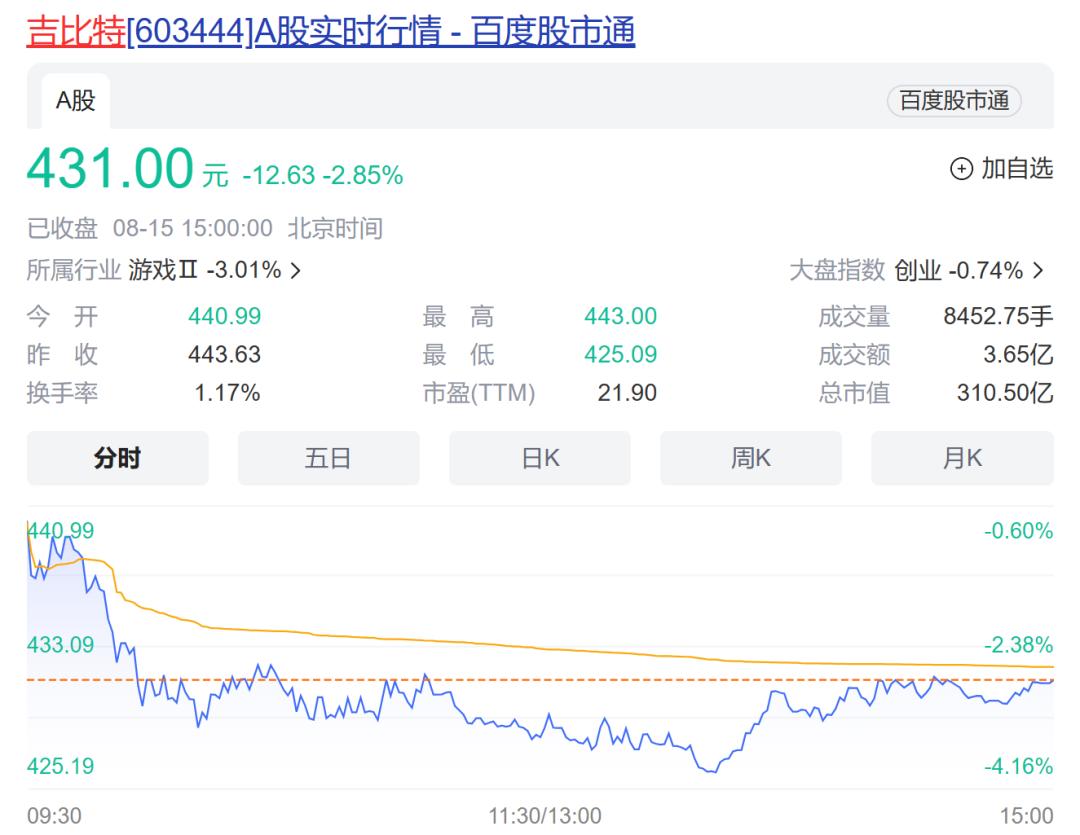The width and height of the screenshot is (1080, 835).
Task: Open the 吉比特 A股实时行情 title link
Action: [330, 32]
